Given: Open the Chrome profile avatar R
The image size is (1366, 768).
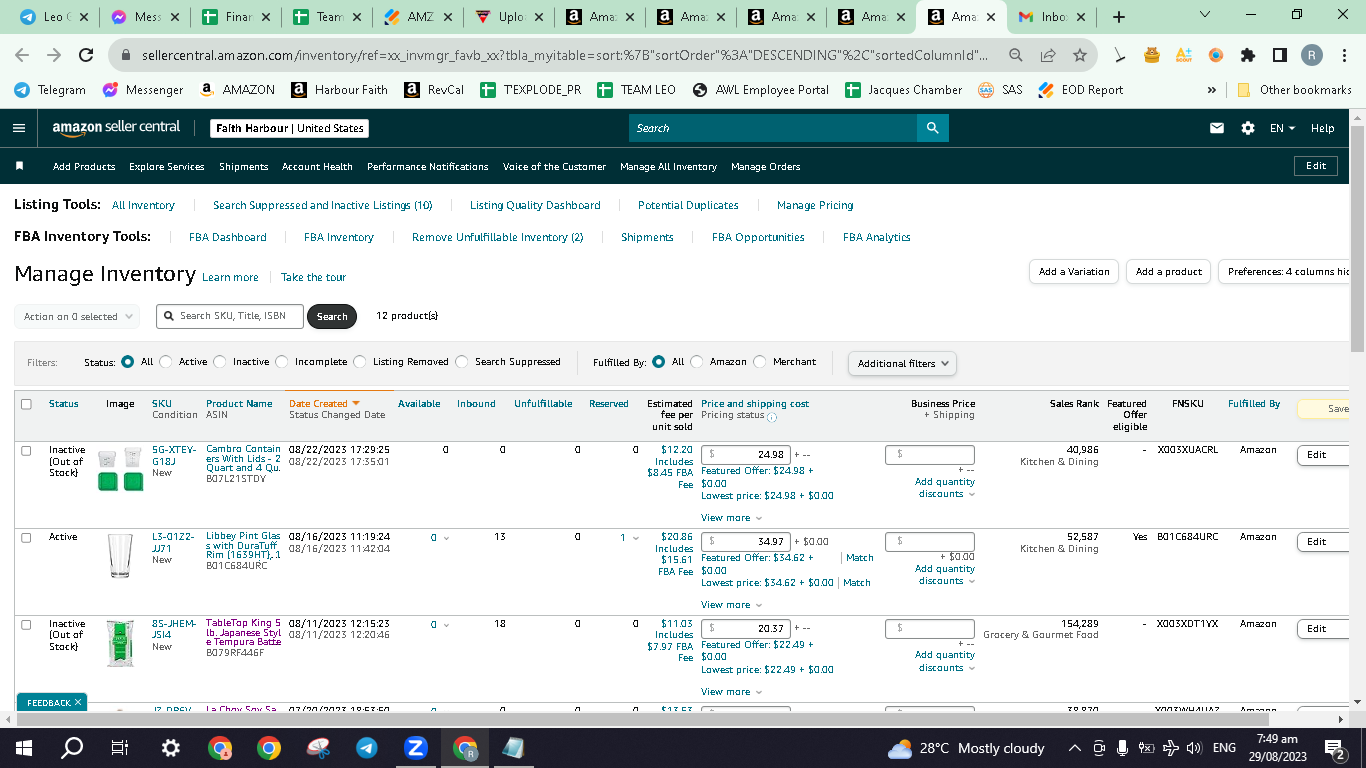Looking at the screenshot, I should coord(1312,56).
